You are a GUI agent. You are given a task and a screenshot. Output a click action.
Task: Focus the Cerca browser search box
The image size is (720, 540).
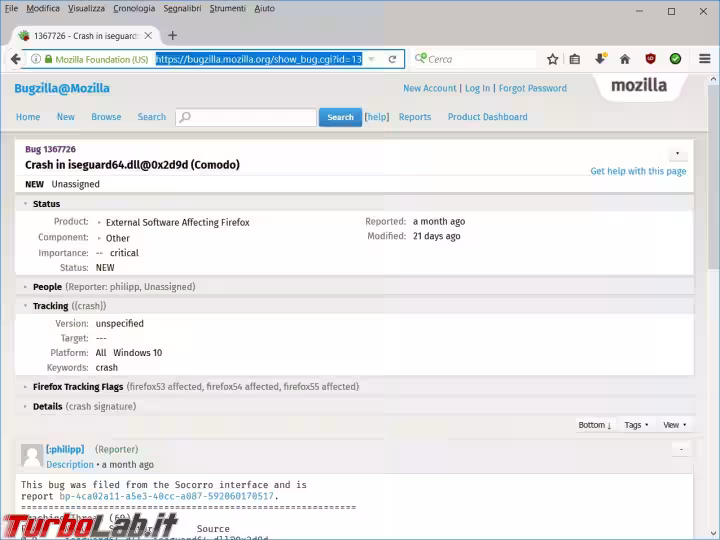(x=475, y=59)
